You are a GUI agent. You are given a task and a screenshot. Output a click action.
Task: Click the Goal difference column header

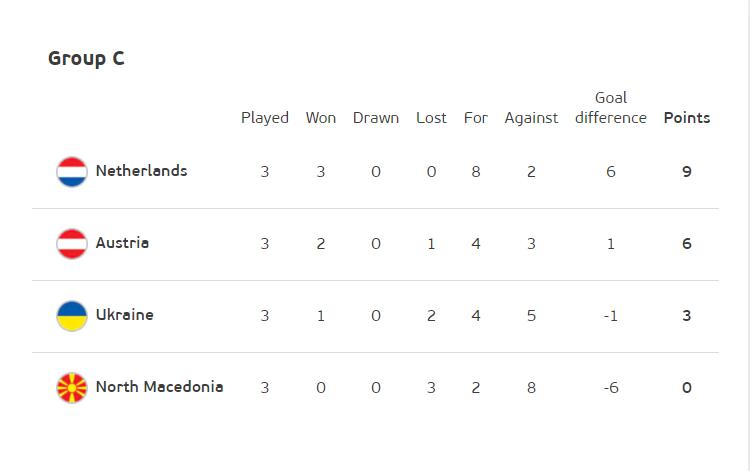[611, 108]
